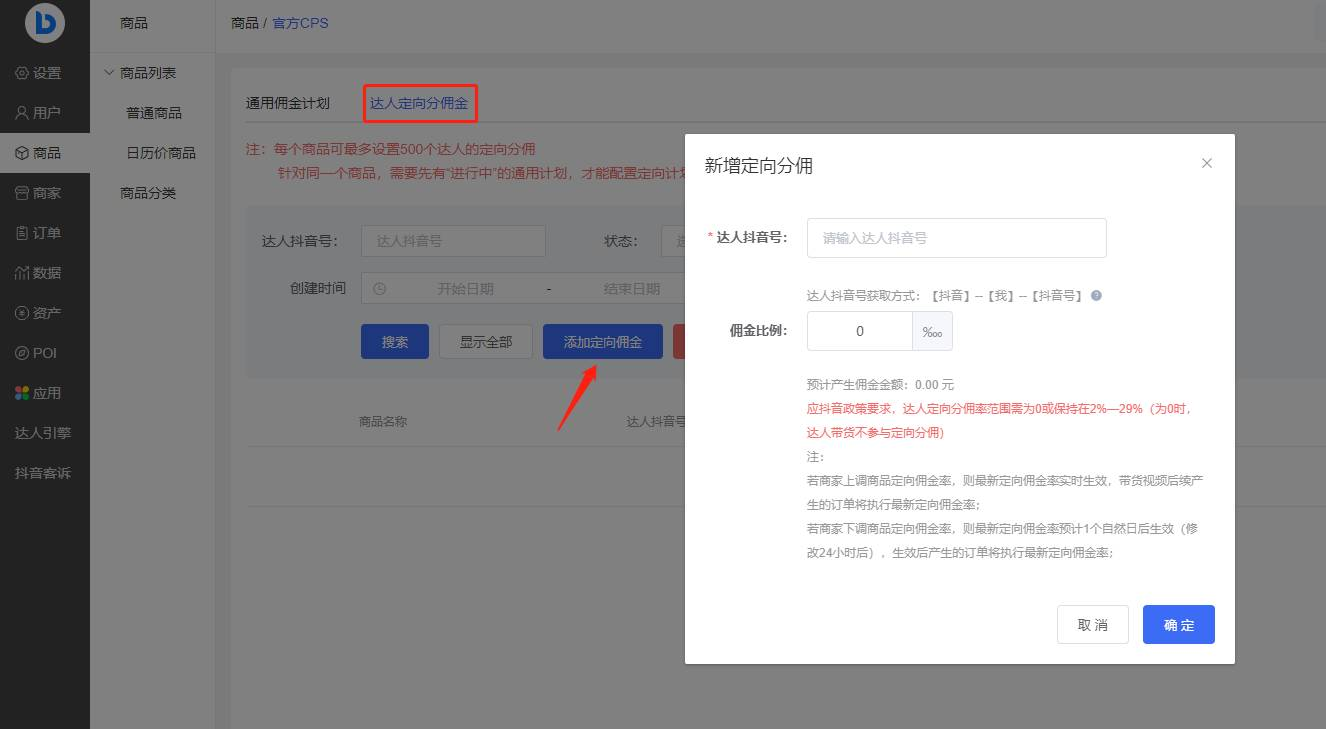Select 日历价商品 in the submenu
This screenshot has width=1326, height=729.
[161, 153]
